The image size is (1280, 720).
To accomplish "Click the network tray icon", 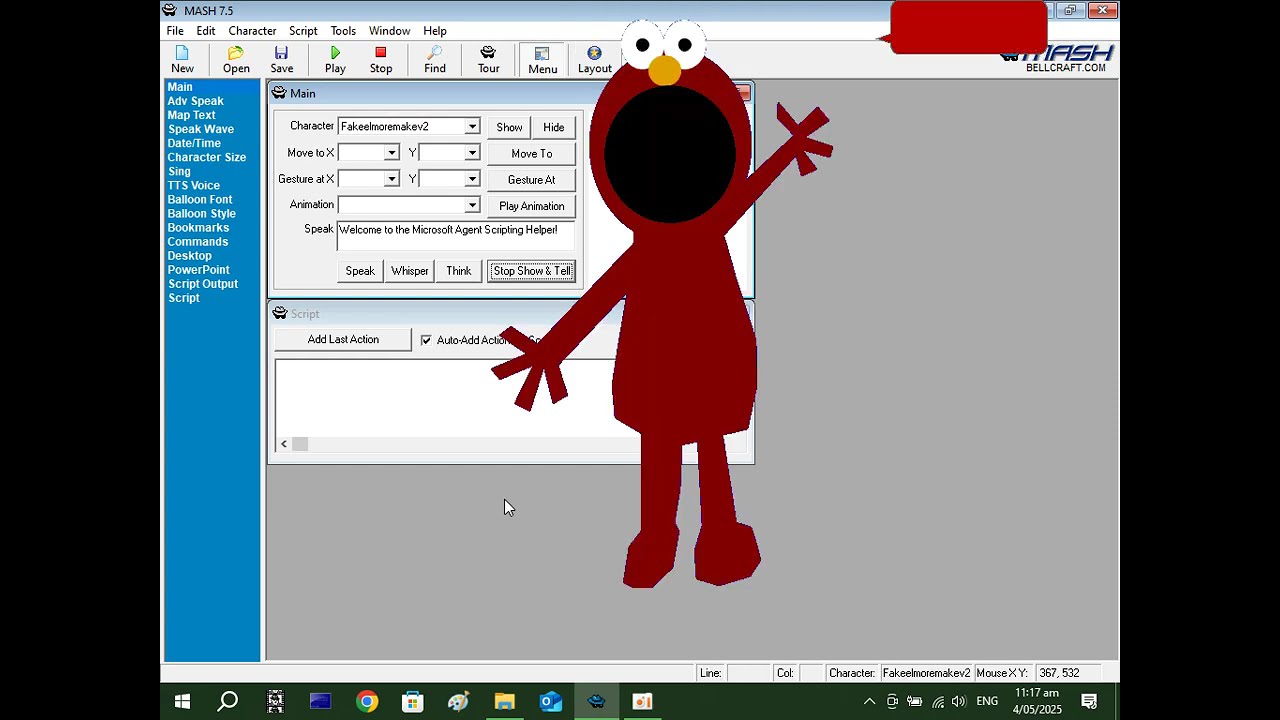I will coord(938,702).
